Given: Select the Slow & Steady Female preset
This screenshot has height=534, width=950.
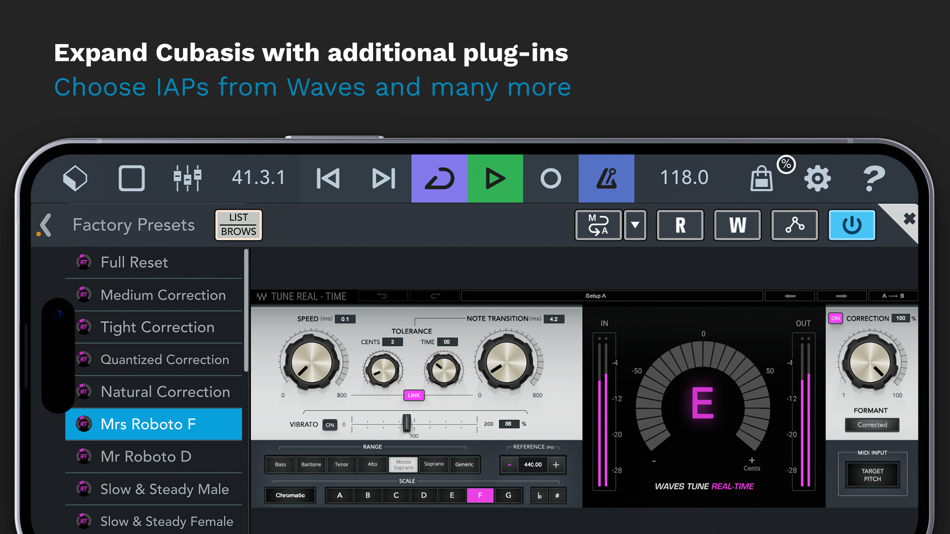Looking at the screenshot, I should tap(153, 521).
